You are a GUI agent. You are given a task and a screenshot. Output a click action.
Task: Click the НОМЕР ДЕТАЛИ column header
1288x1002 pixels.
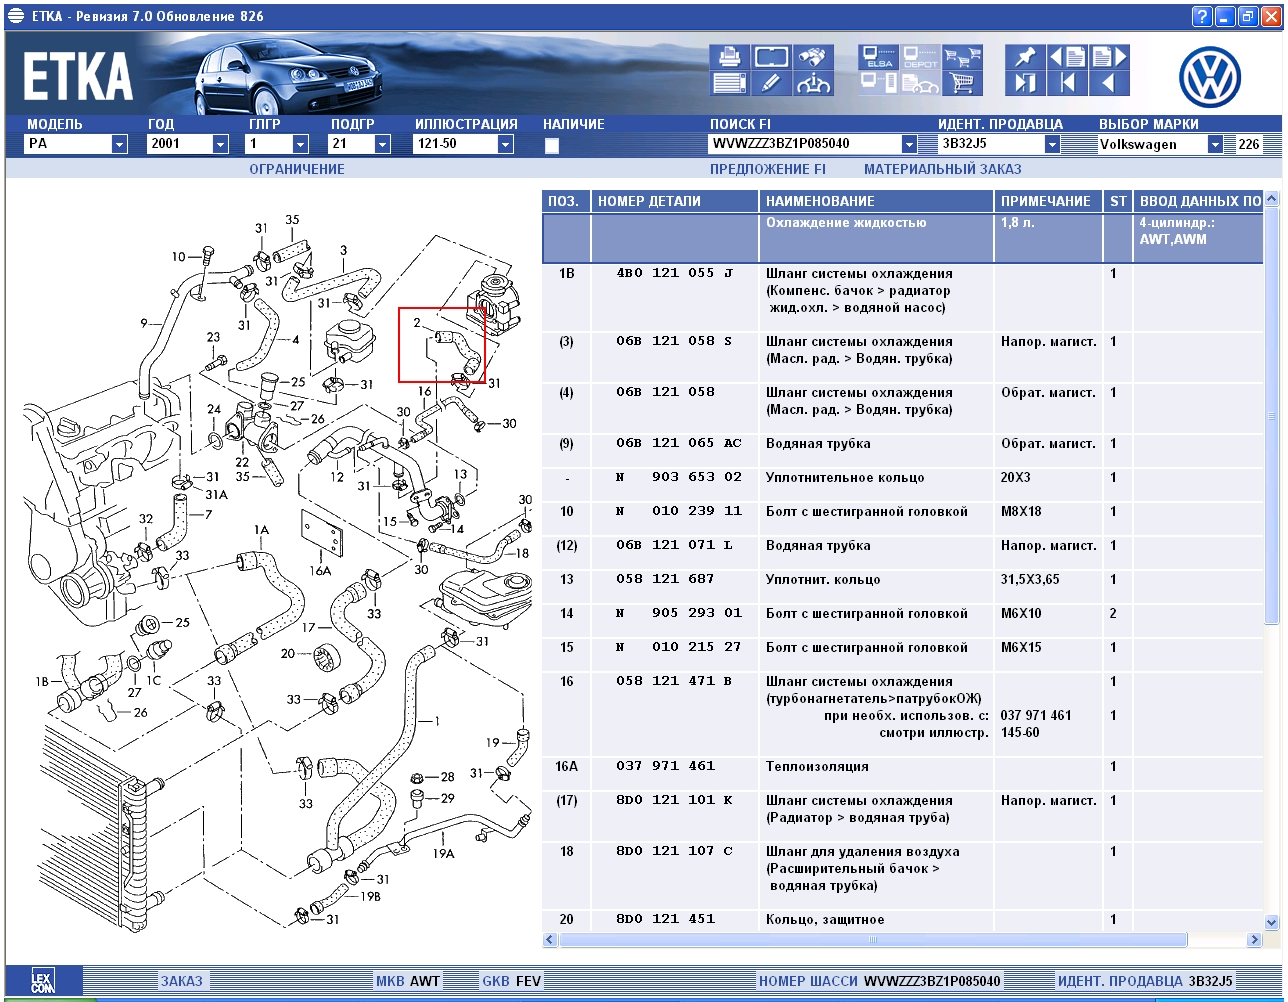675,201
